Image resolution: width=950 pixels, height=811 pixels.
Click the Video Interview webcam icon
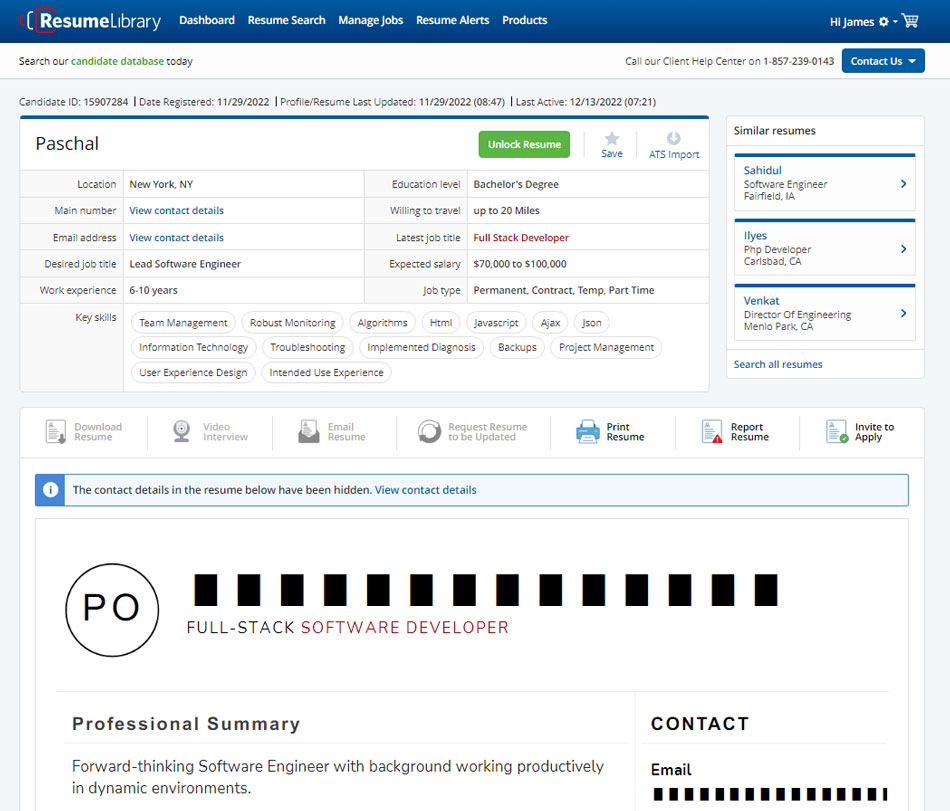[181, 432]
